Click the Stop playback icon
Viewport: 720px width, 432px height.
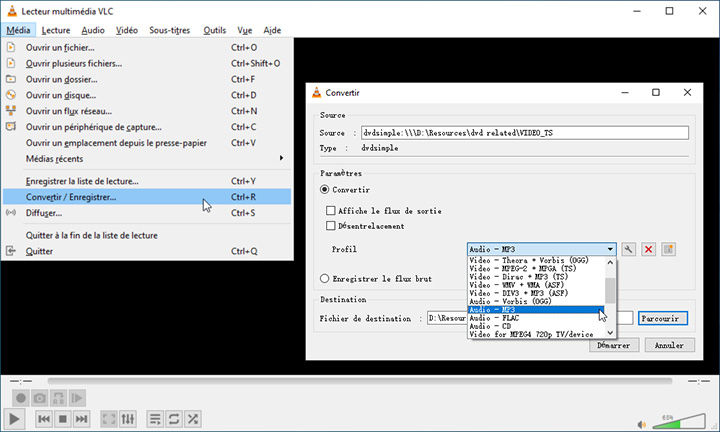tap(62, 418)
